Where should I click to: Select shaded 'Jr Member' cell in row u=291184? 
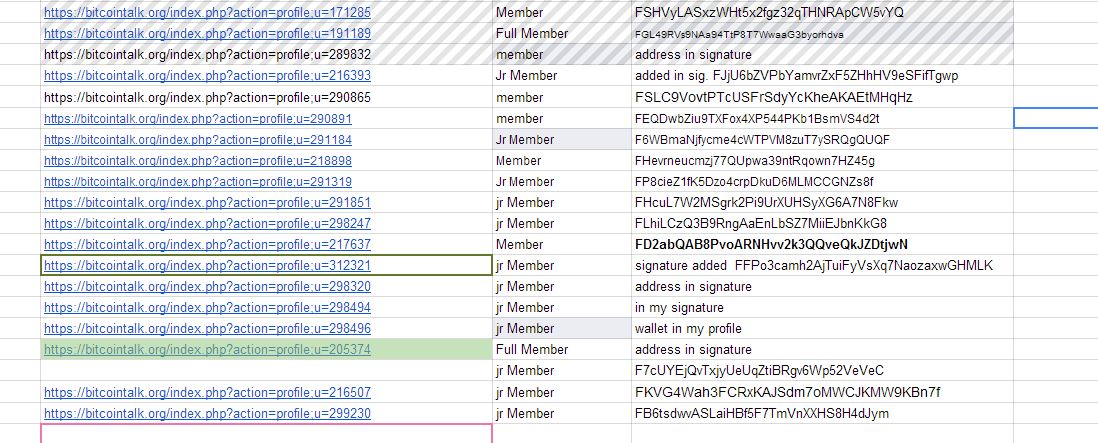562,139
